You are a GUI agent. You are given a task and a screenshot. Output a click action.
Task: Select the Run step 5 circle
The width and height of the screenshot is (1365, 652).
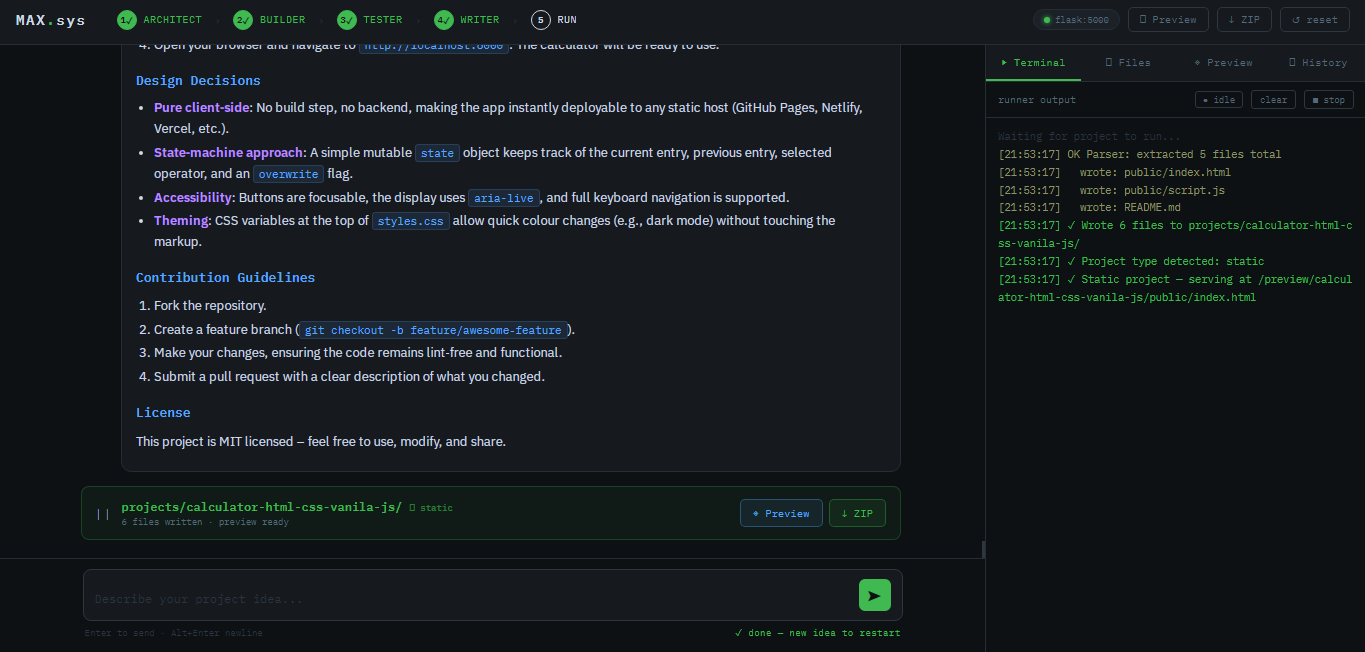tap(541, 20)
